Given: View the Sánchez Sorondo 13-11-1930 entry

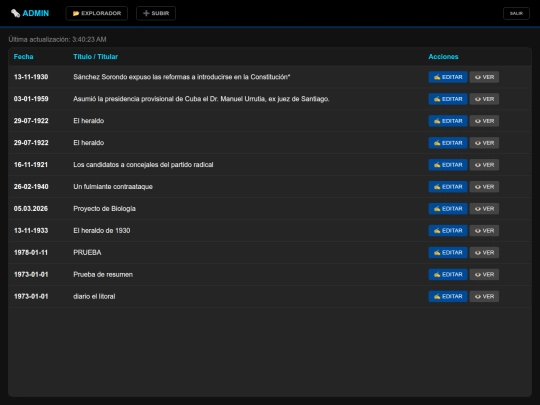Looking at the screenshot, I should coord(484,77).
